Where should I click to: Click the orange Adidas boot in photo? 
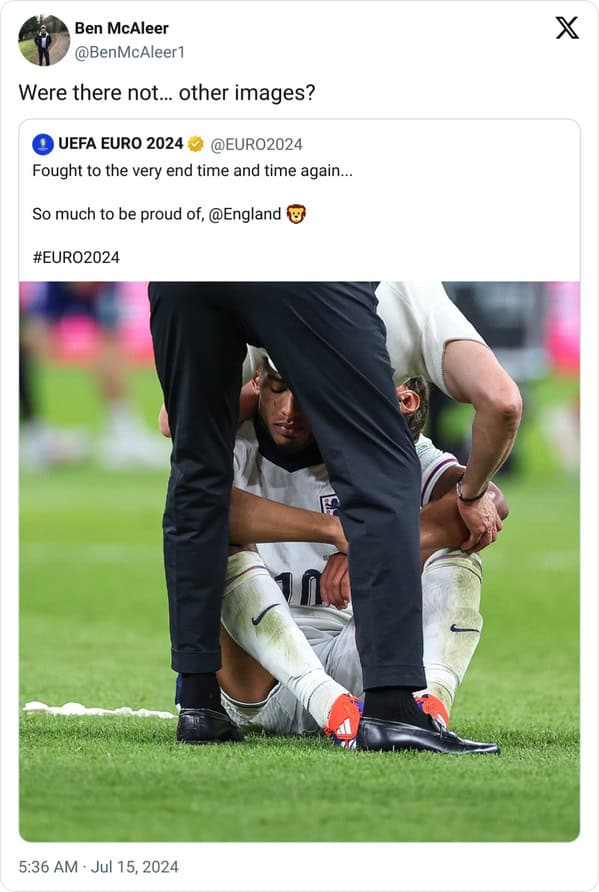coord(344,720)
